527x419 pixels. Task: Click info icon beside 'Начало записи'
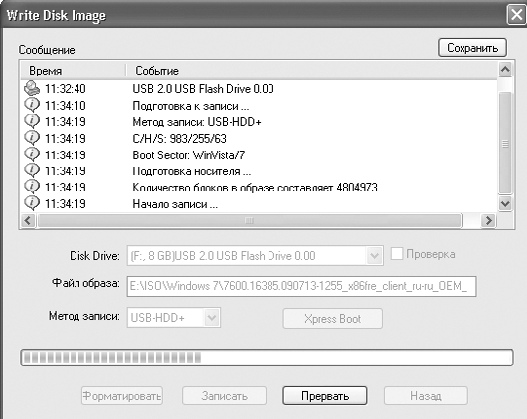32,203
